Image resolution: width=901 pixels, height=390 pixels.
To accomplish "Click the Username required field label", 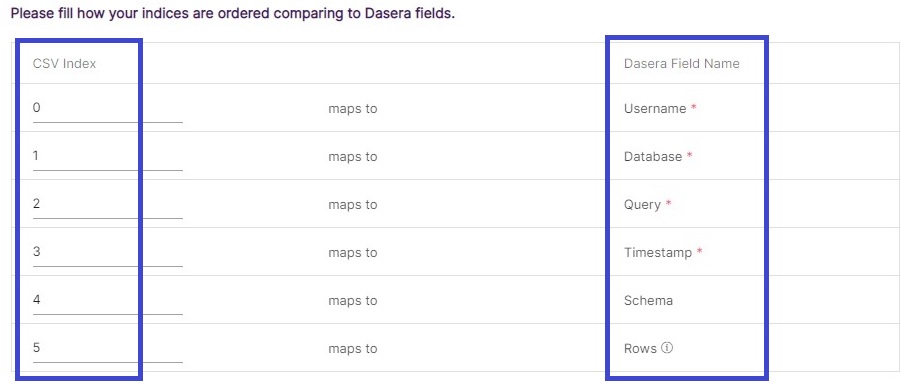I will pyautogui.click(x=655, y=109).
